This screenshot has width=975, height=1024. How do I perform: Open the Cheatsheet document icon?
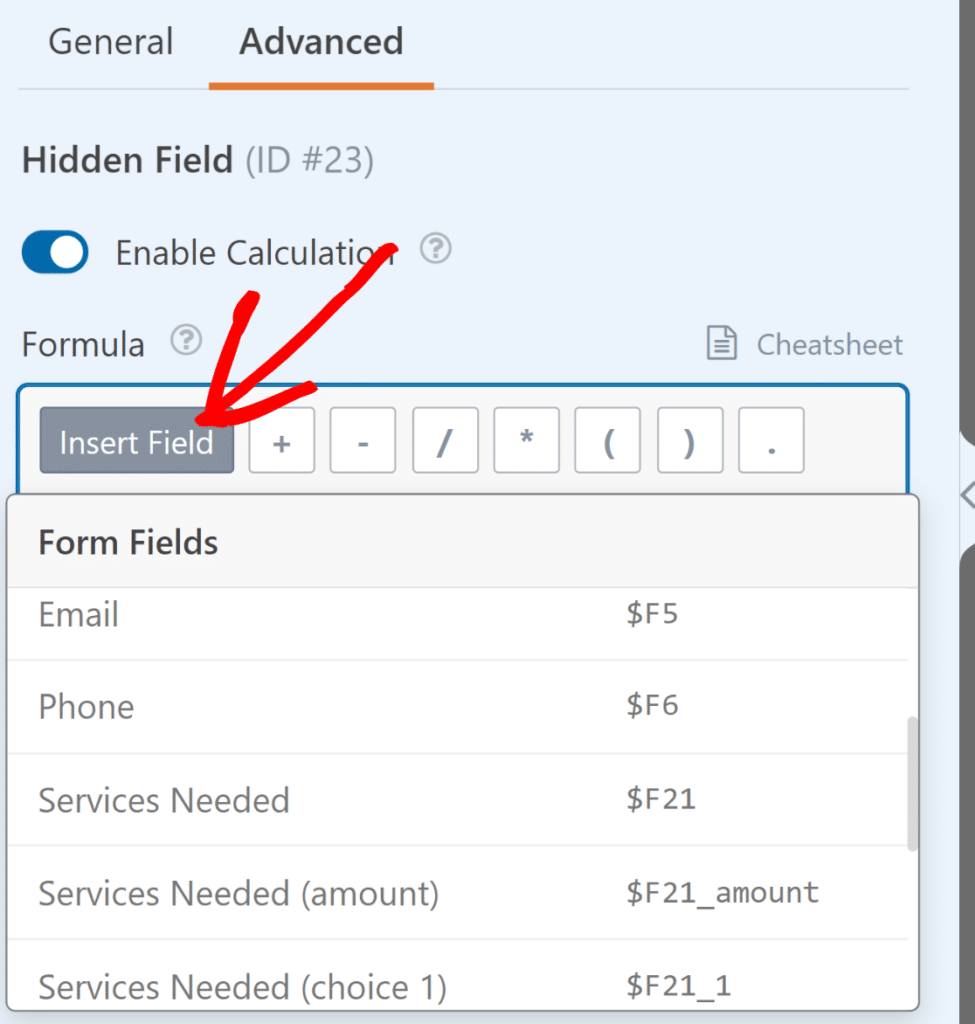[x=722, y=343]
